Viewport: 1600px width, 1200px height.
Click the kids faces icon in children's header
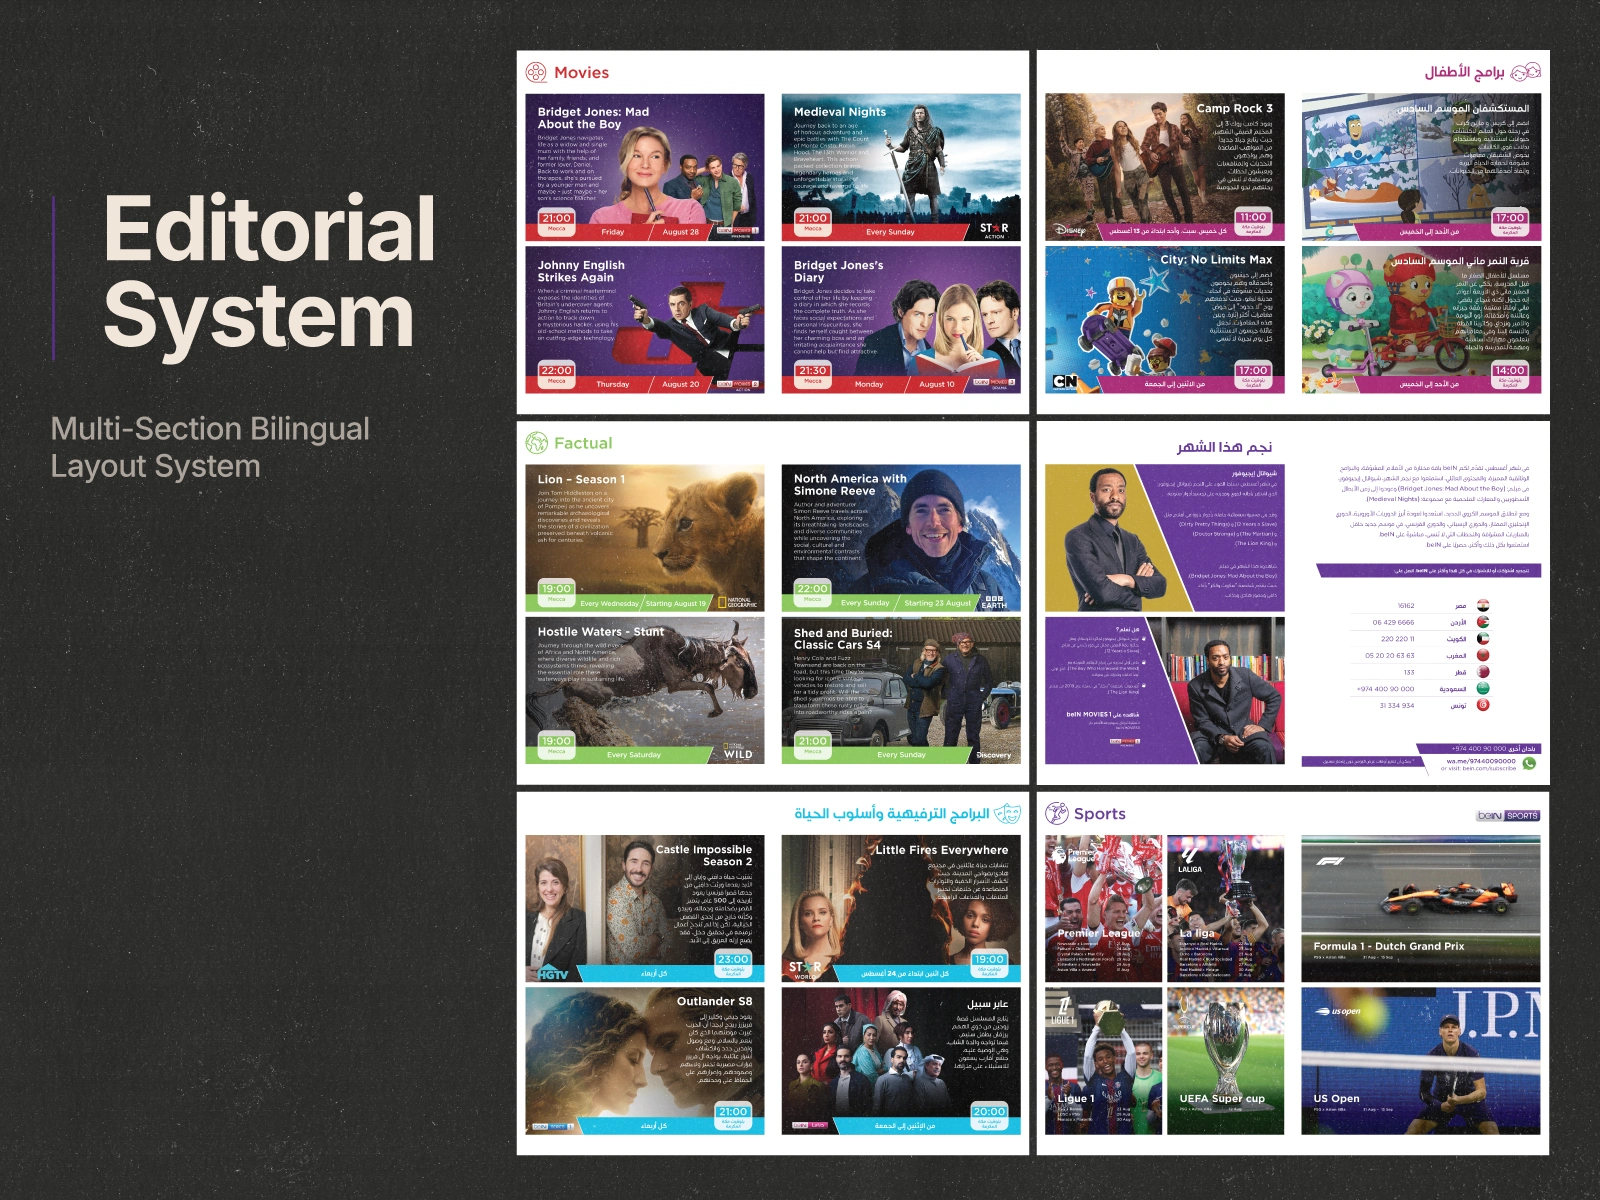1525,72
